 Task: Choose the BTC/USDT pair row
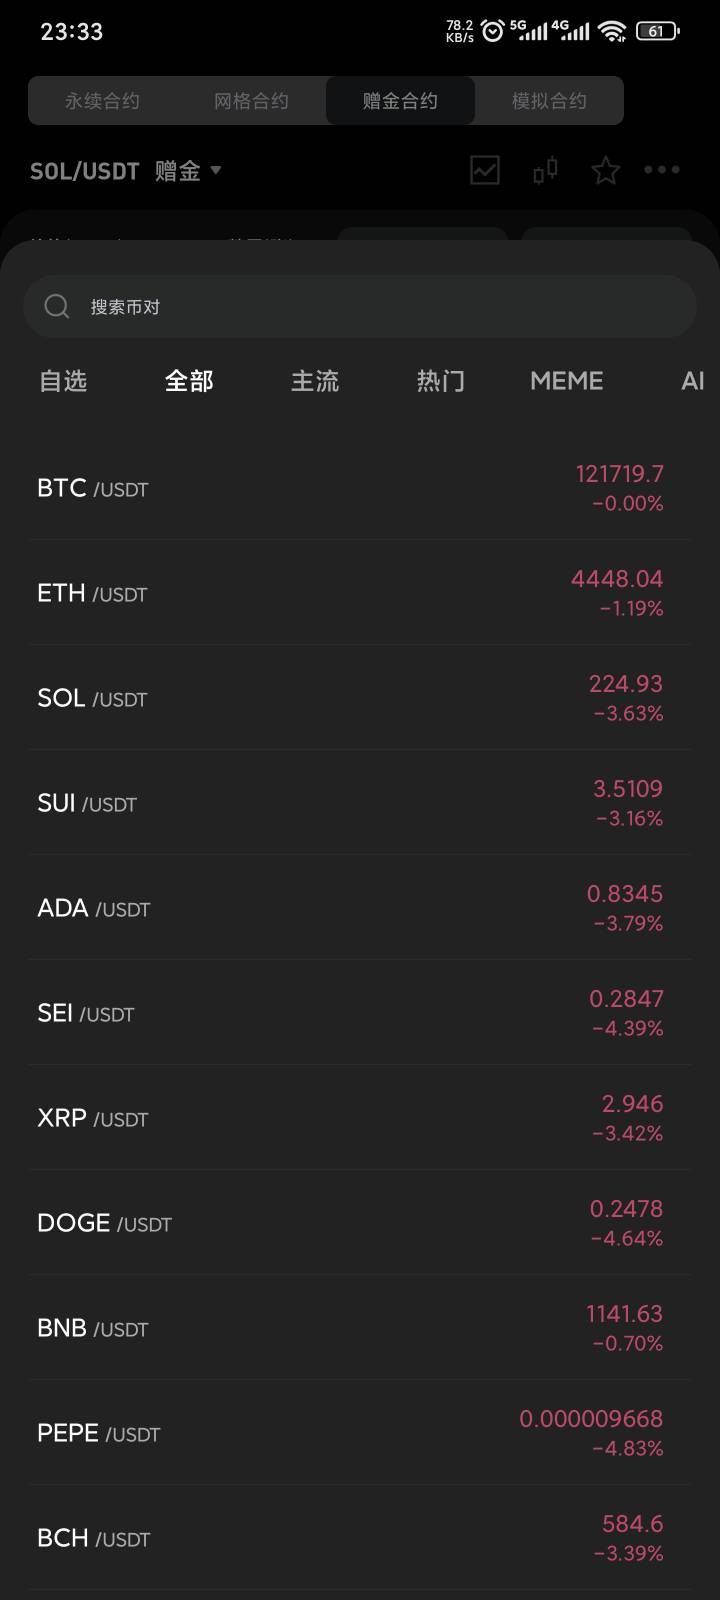click(360, 488)
